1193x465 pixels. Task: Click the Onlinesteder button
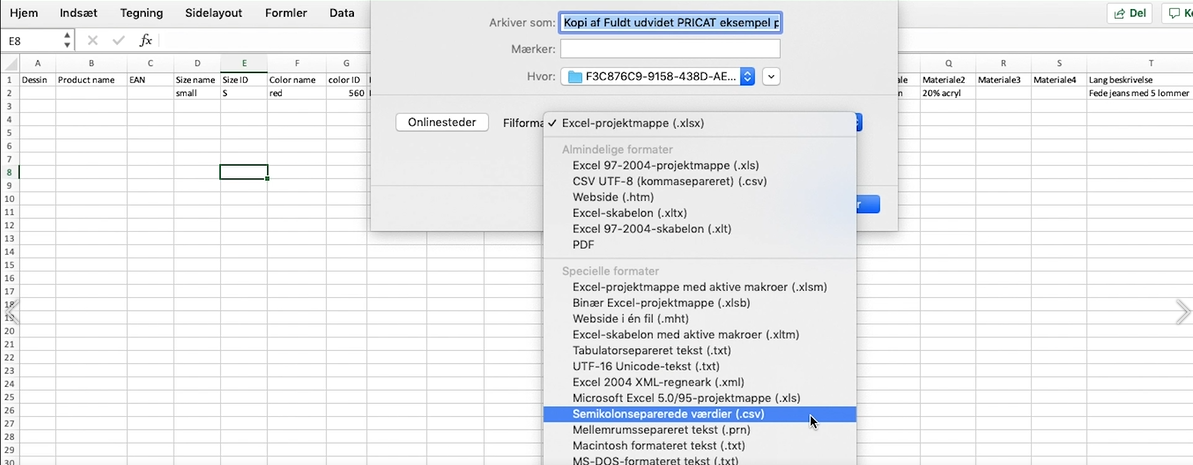click(442, 122)
